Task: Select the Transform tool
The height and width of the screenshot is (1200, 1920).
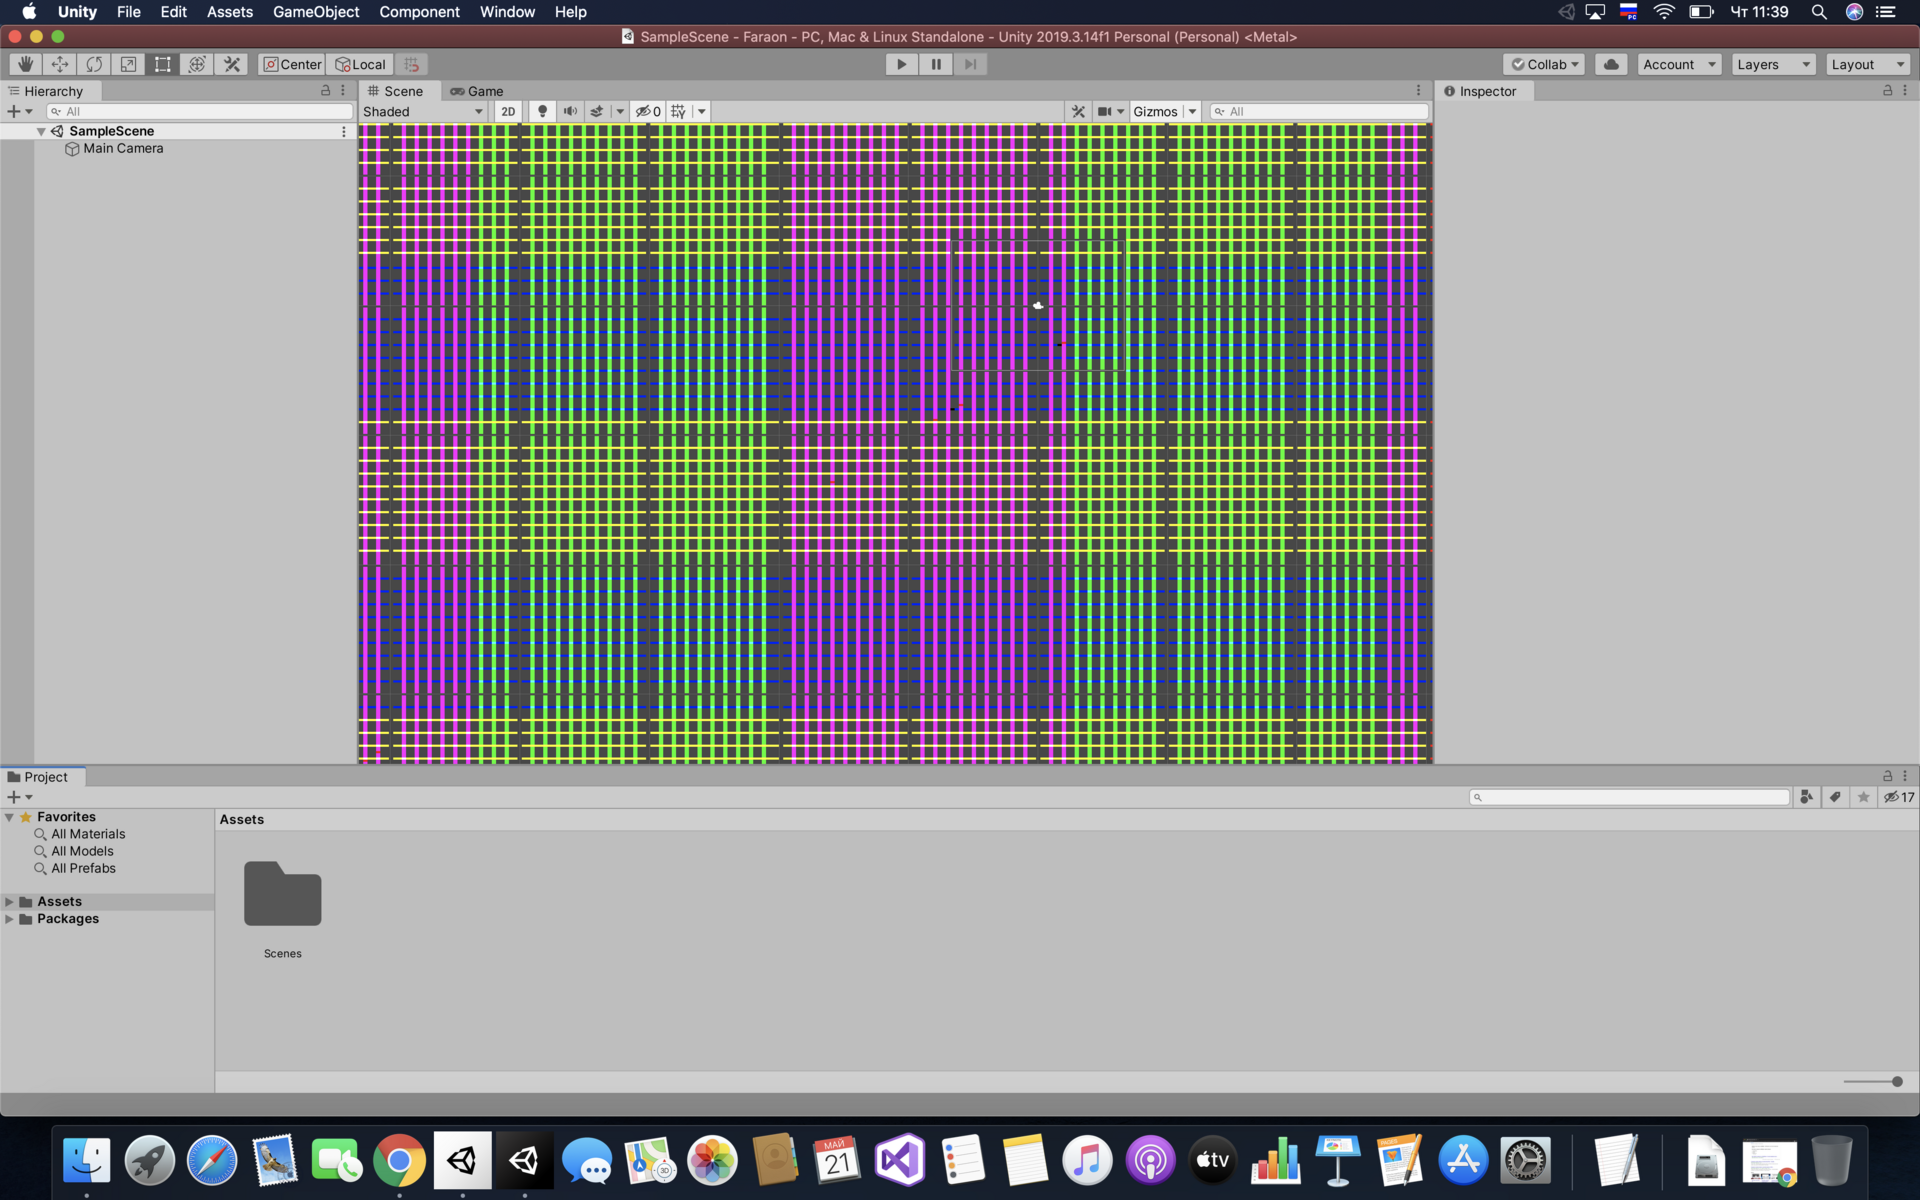Action: coord(197,64)
